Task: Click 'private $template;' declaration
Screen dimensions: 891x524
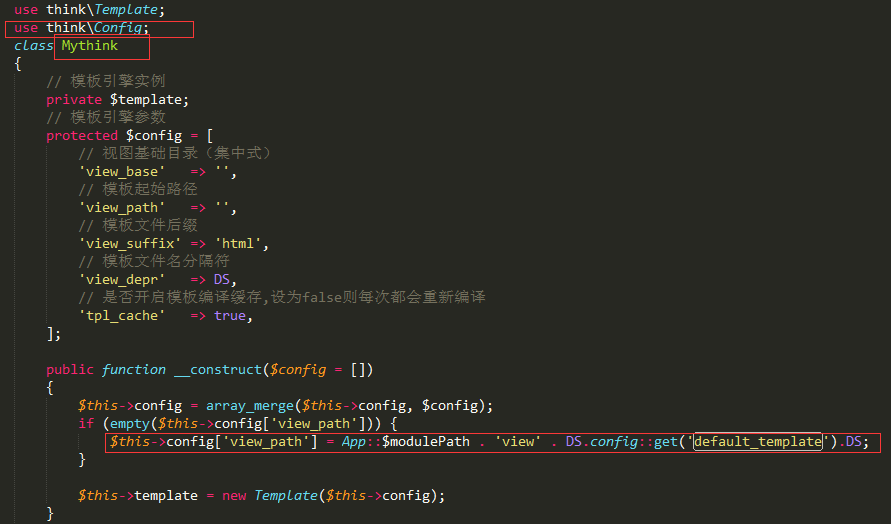Action: (x=117, y=99)
